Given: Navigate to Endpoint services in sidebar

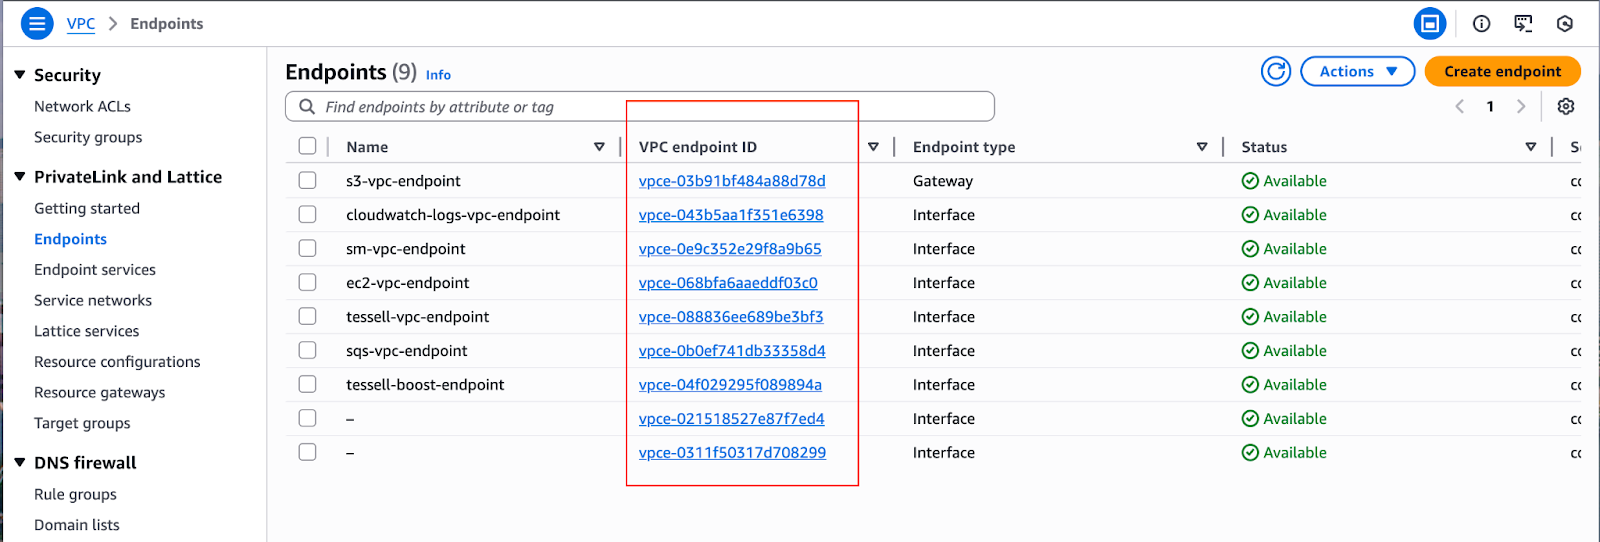Looking at the screenshot, I should pos(95,270).
